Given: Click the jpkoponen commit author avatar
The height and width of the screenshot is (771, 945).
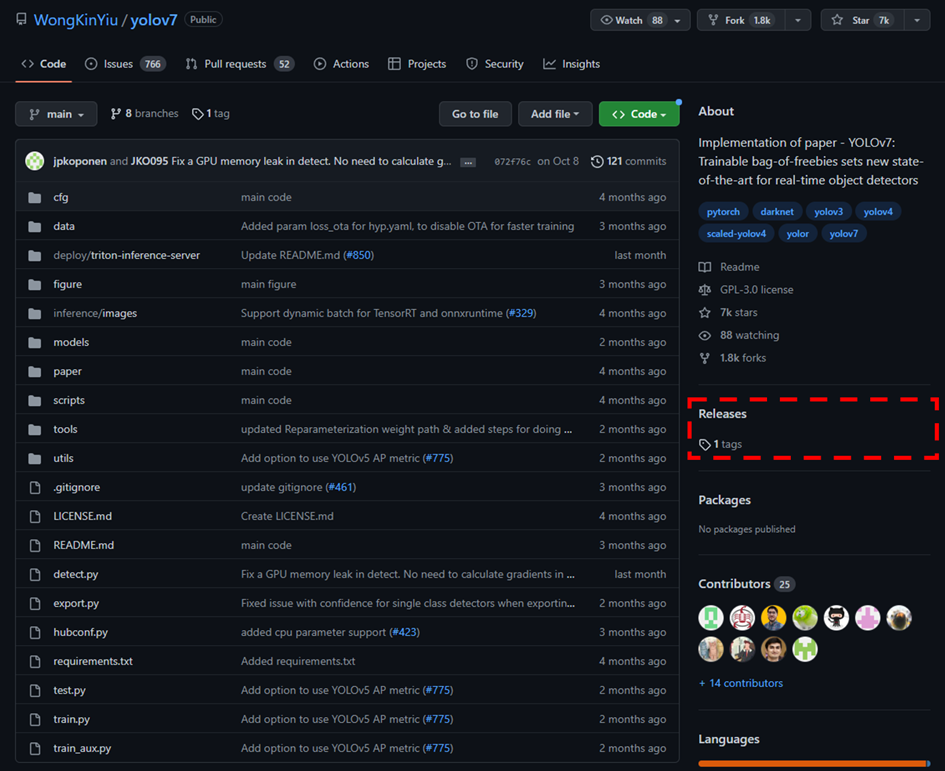Looking at the screenshot, I should pos(35,161).
